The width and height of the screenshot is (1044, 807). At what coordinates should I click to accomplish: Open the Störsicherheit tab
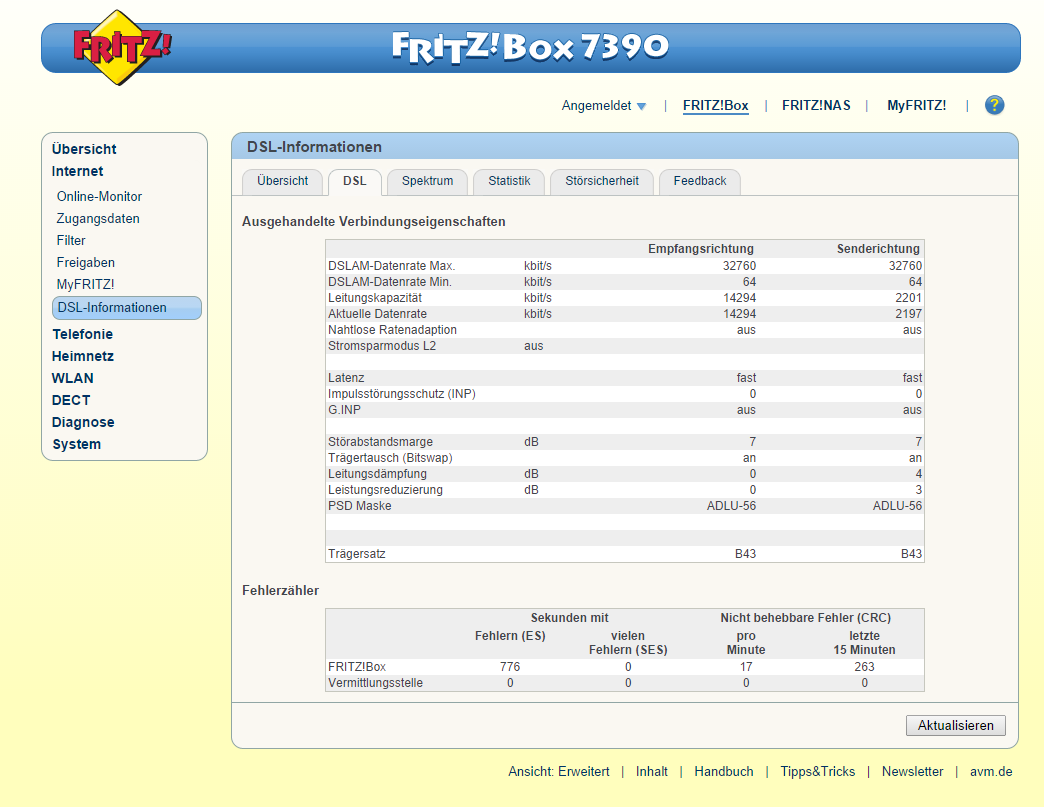(601, 181)
